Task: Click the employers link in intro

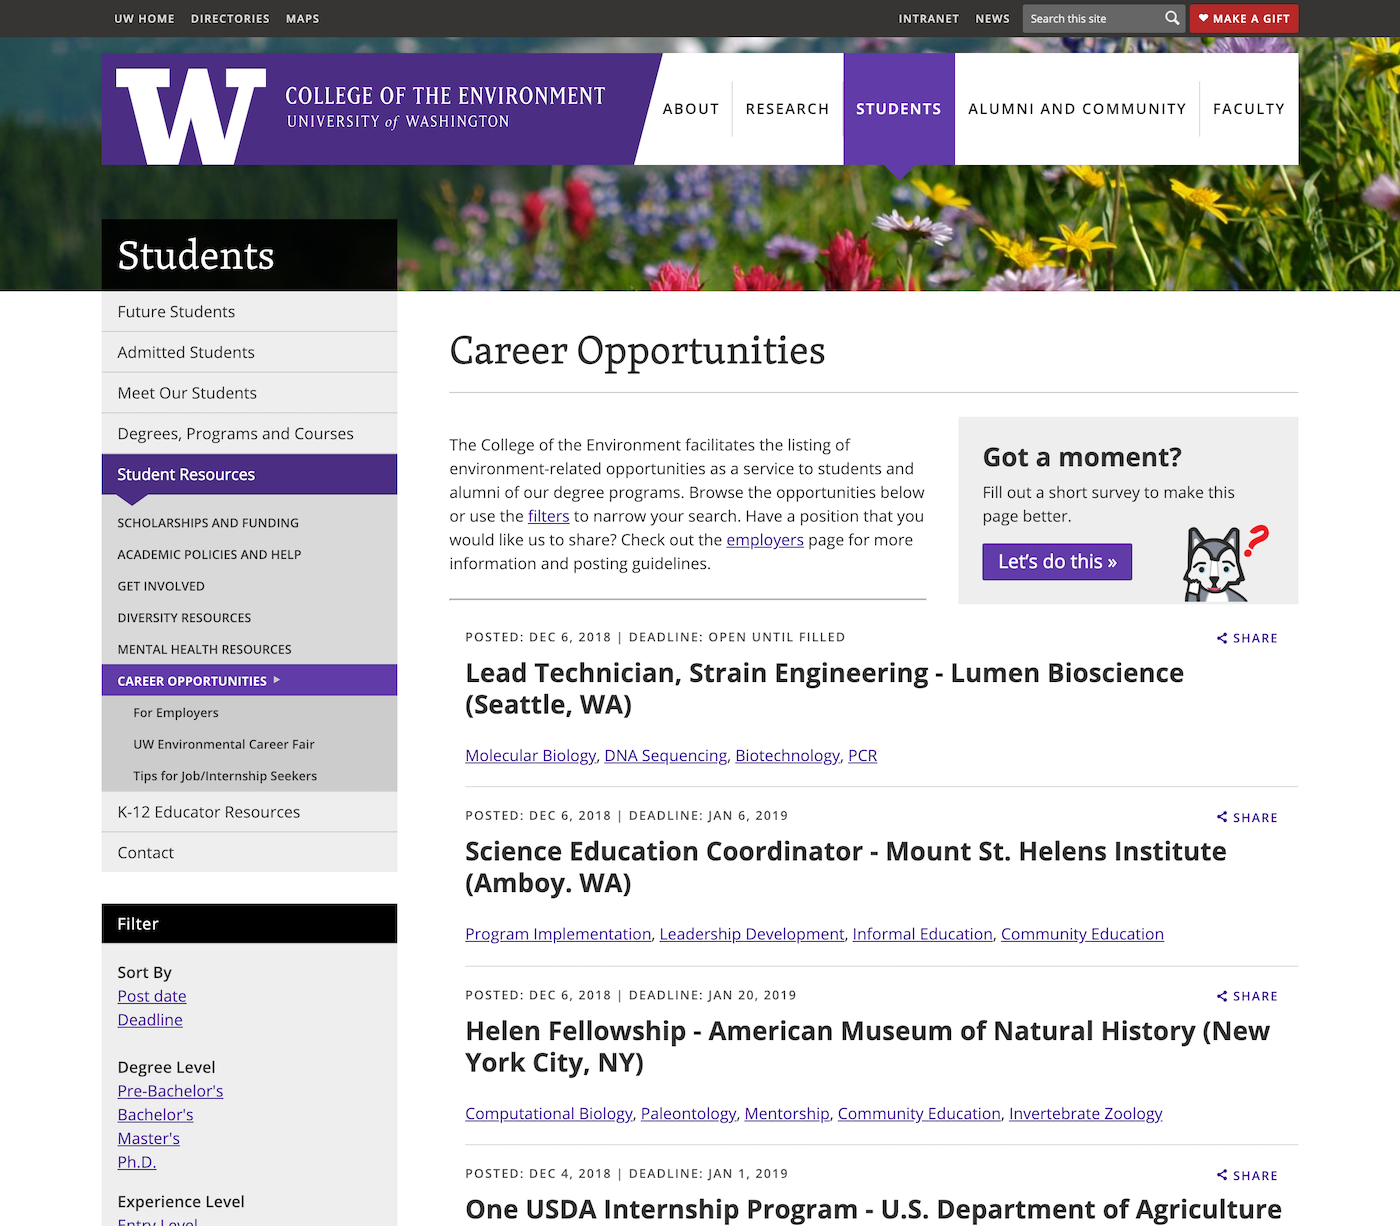Action: coord(765,540)
